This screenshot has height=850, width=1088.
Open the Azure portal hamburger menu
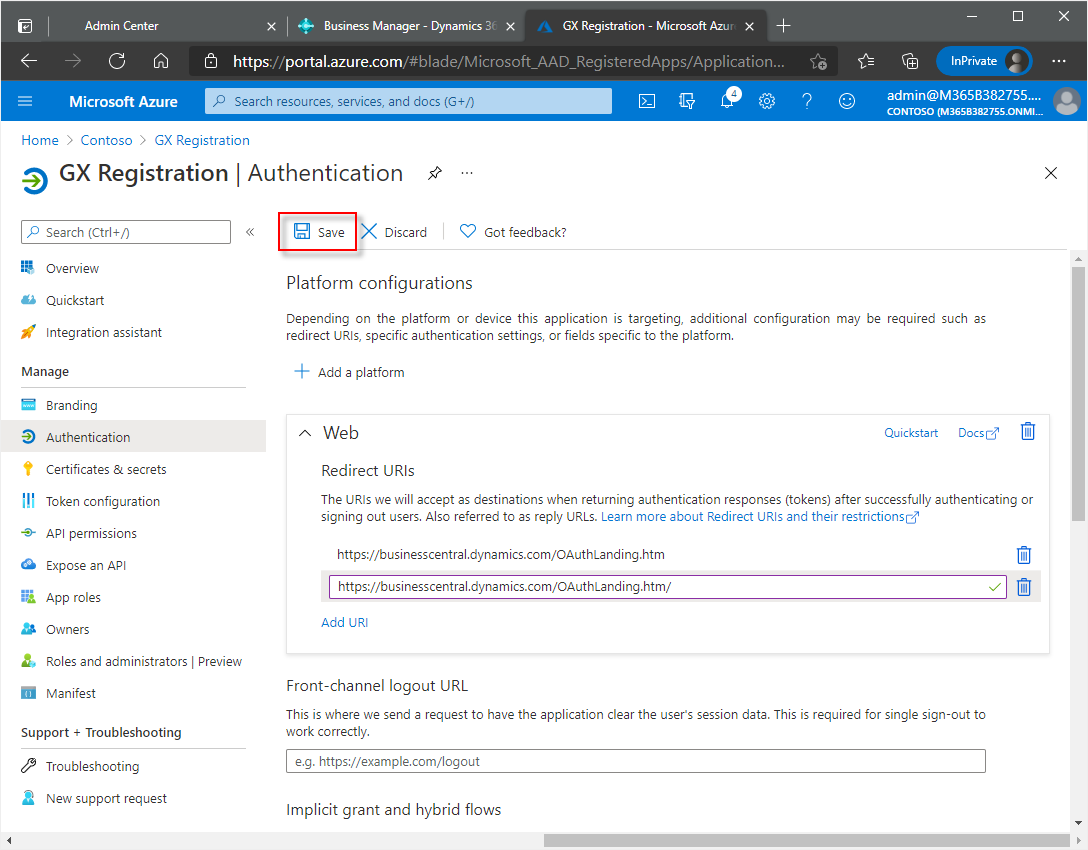[26, 101]
